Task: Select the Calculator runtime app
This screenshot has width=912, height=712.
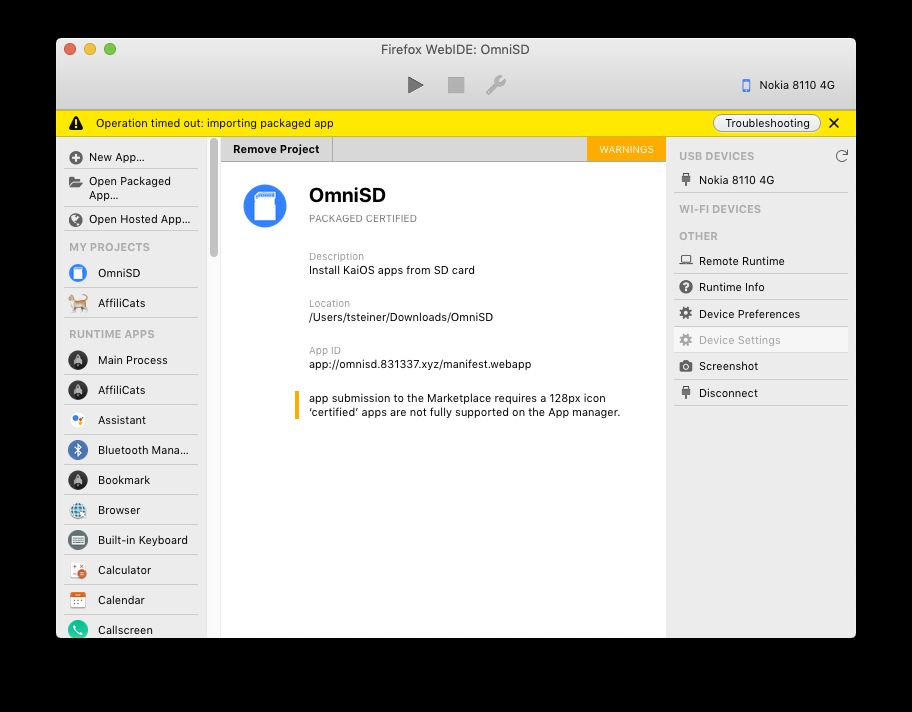Action: [x=124, y=570]
